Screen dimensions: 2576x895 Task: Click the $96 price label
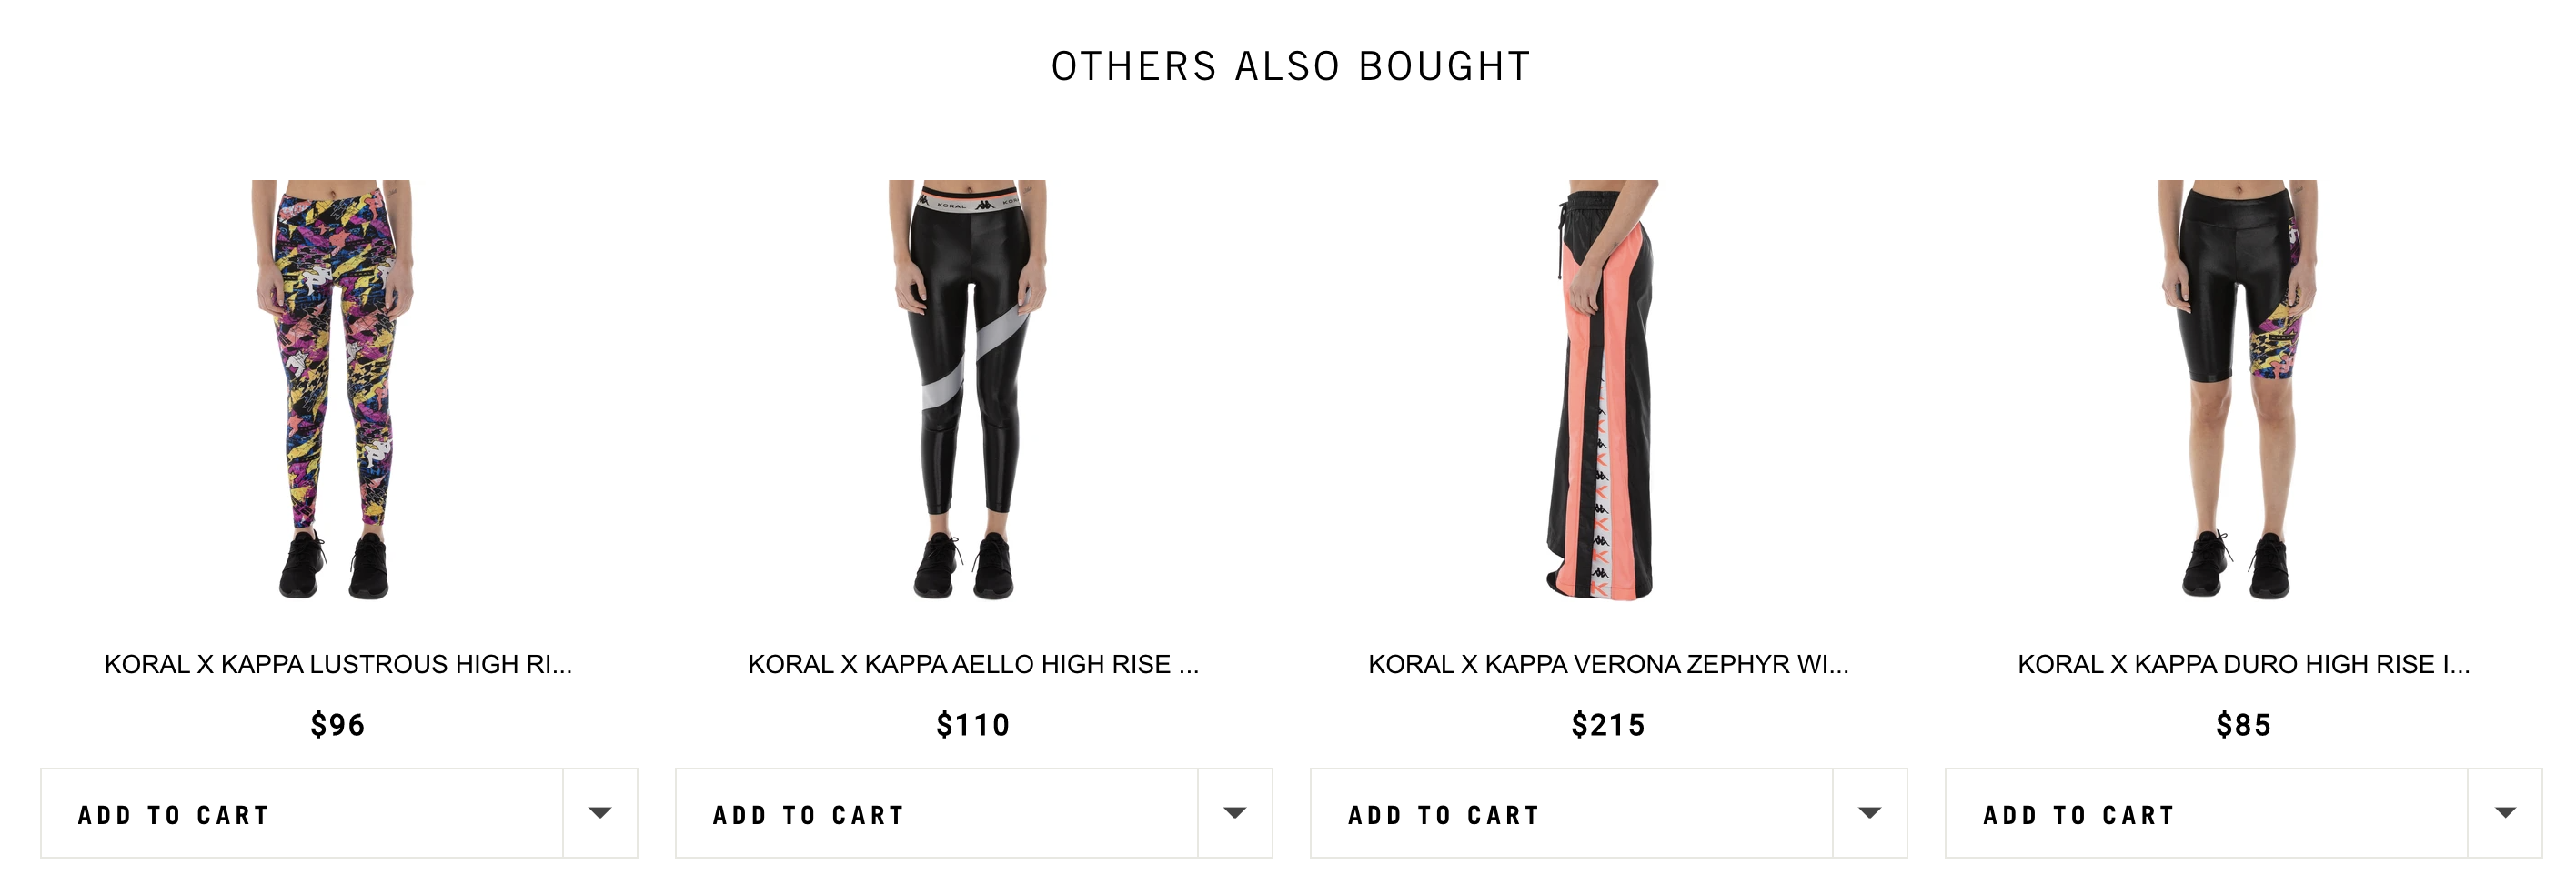[x=338, y=725]
